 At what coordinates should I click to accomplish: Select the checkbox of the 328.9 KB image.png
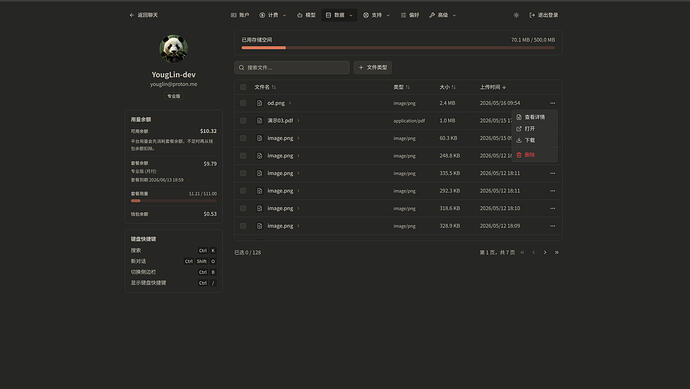tap(243, 226)
